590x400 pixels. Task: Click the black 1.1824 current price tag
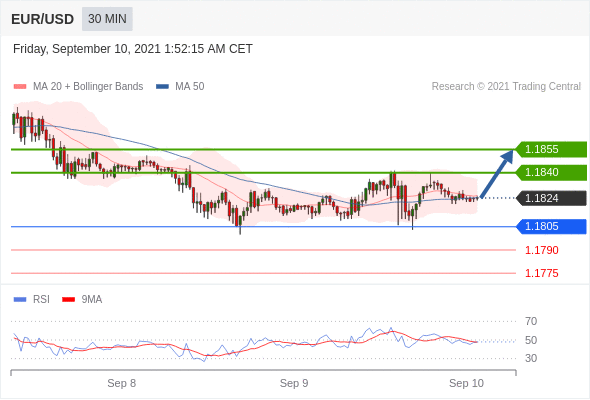click(x=551, y=198)
